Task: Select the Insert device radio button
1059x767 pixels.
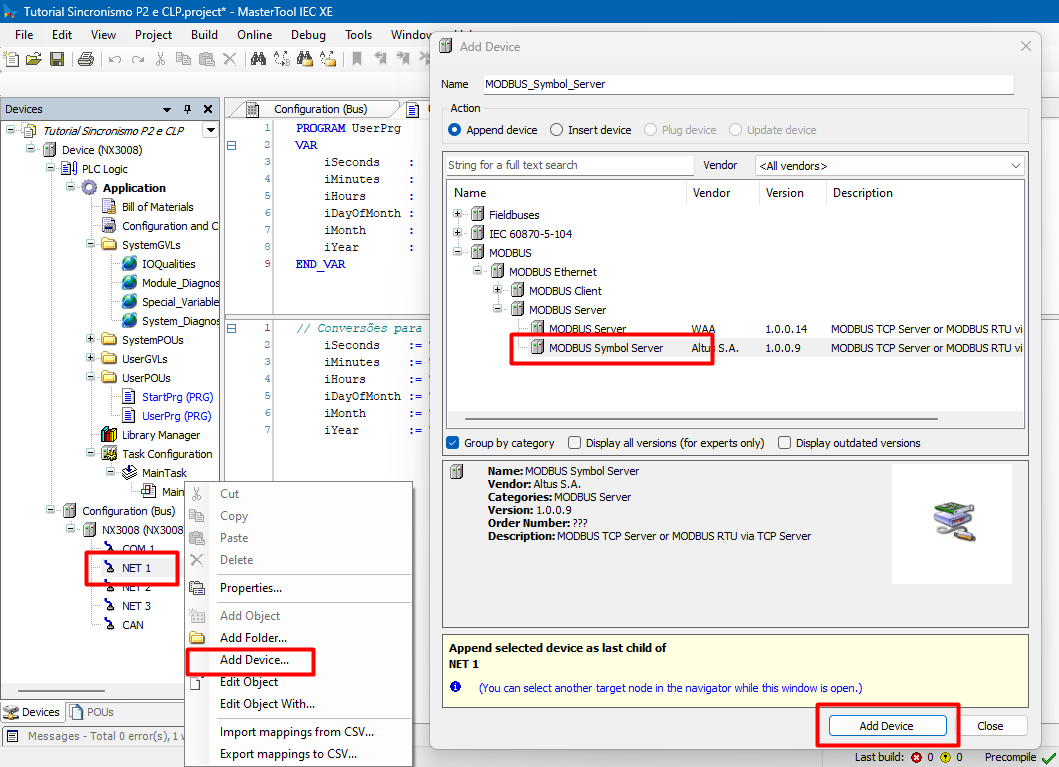Action: tap(557, 130)
